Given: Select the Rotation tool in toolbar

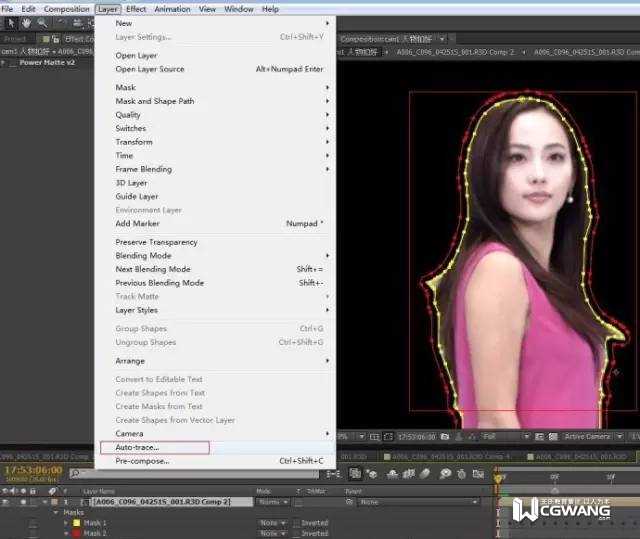Looking at the screenshot, I should point(61,23).
